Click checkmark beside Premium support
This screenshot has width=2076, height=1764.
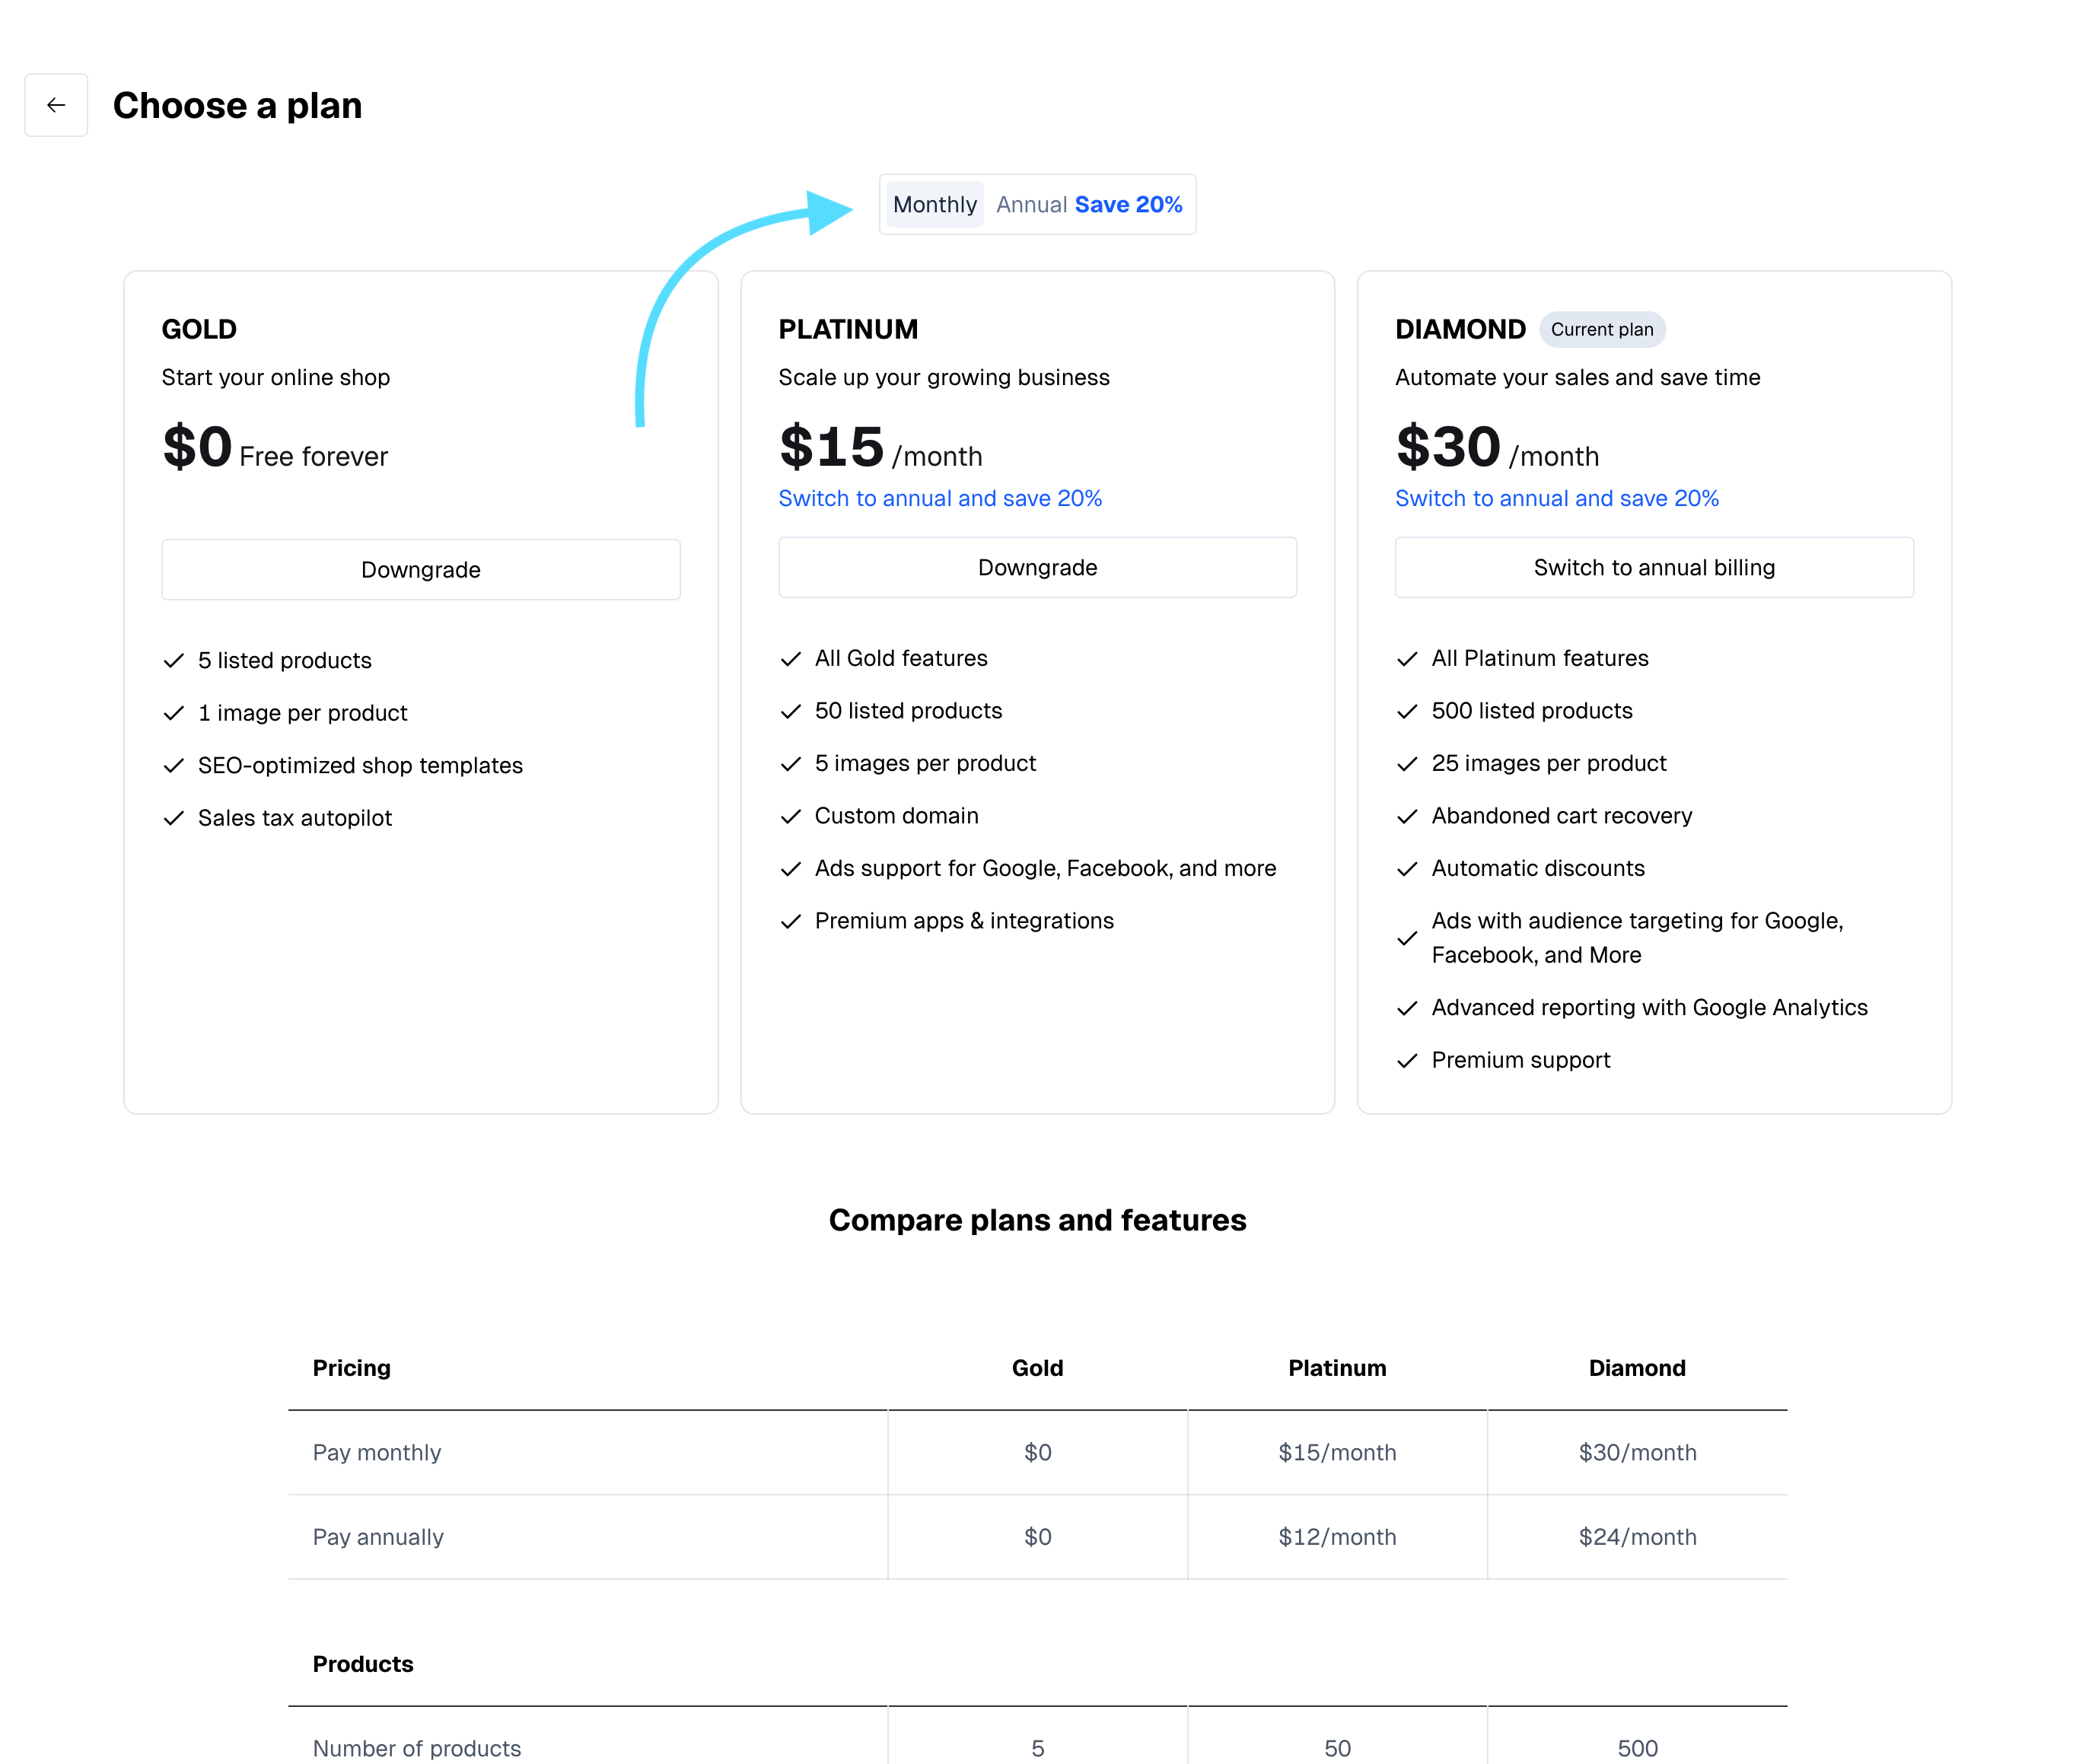click(1406, 1060)
